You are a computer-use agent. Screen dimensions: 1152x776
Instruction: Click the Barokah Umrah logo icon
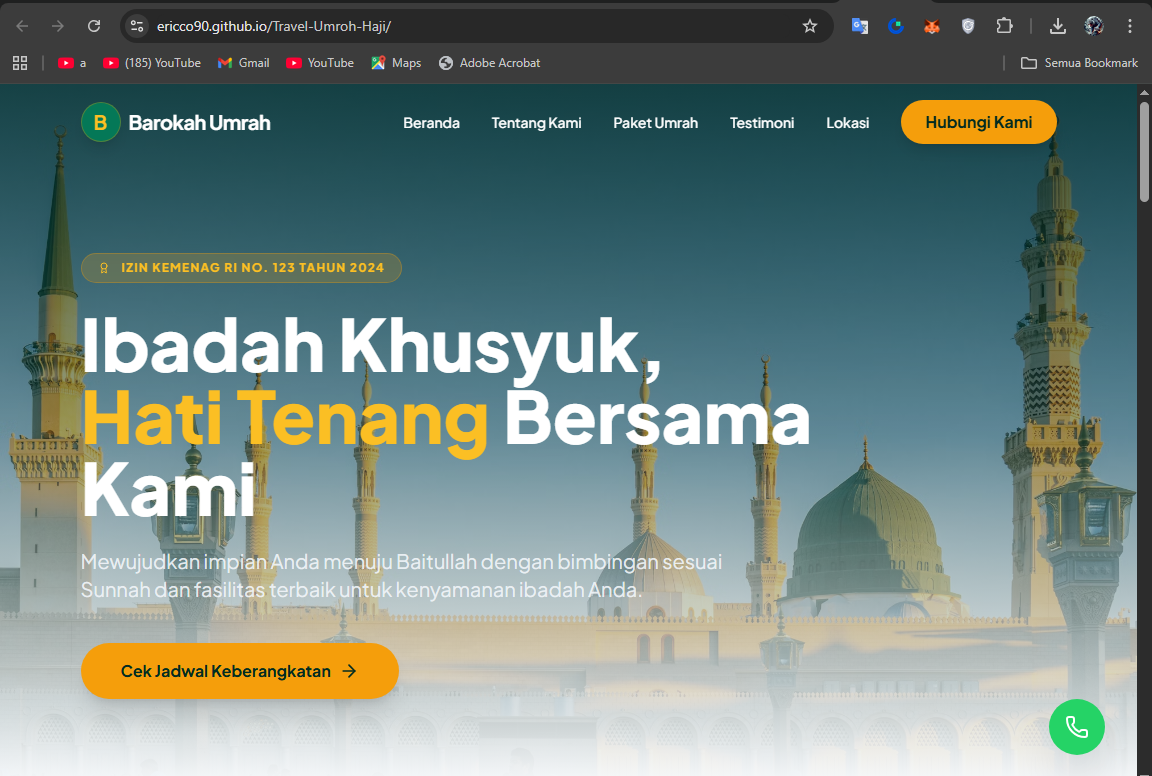(100, 122)
